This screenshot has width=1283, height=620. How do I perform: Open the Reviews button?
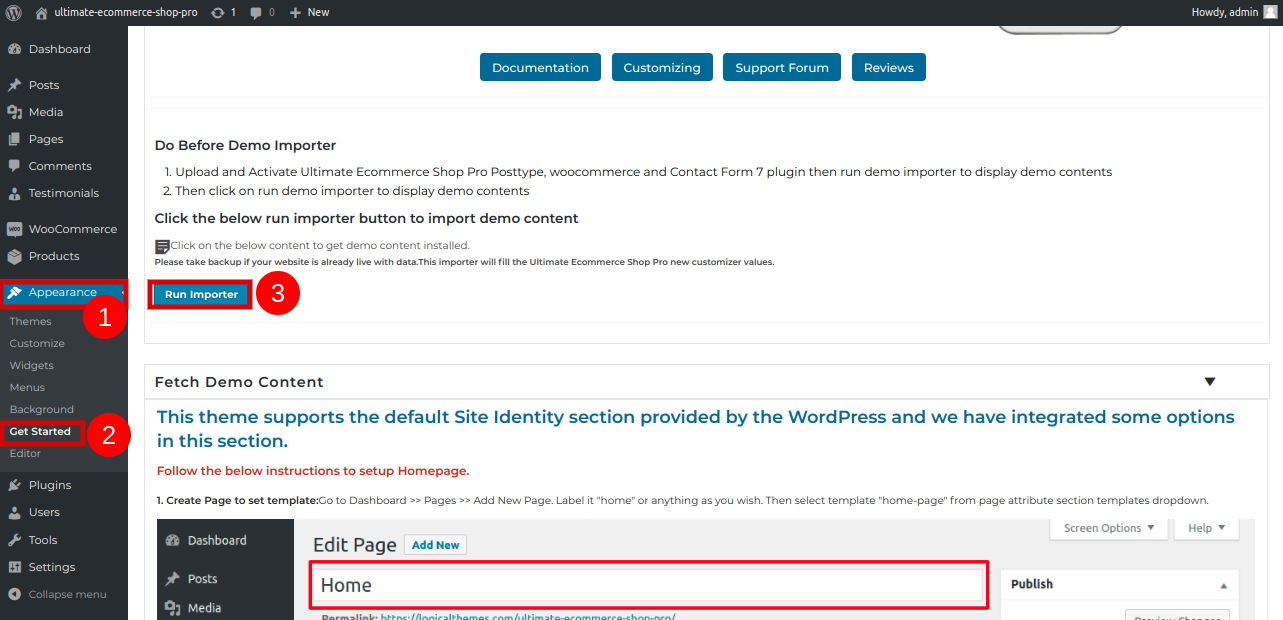pyautogui.click(x=889, y=67)
